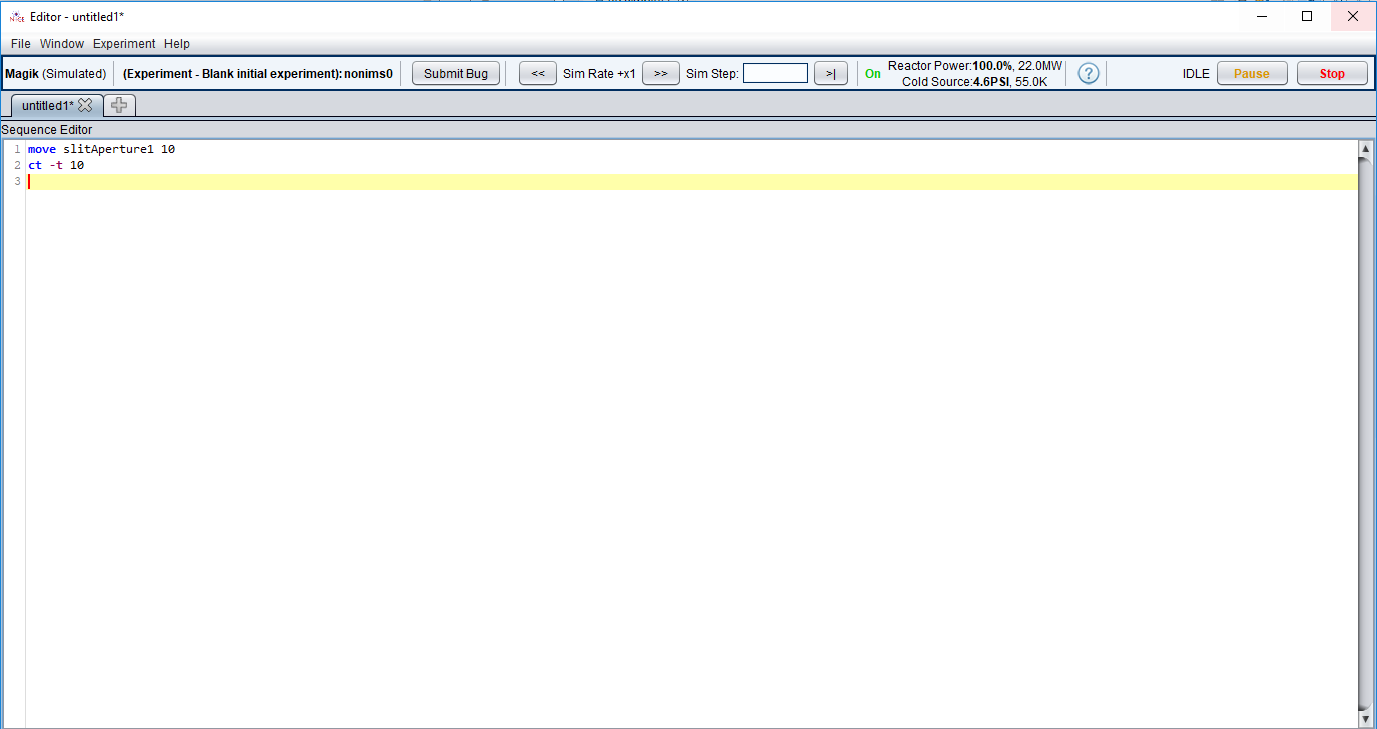Click the help question mark icon
Image resolution: width=1377 pixels, height=729 pixels.
(1088, 74)
